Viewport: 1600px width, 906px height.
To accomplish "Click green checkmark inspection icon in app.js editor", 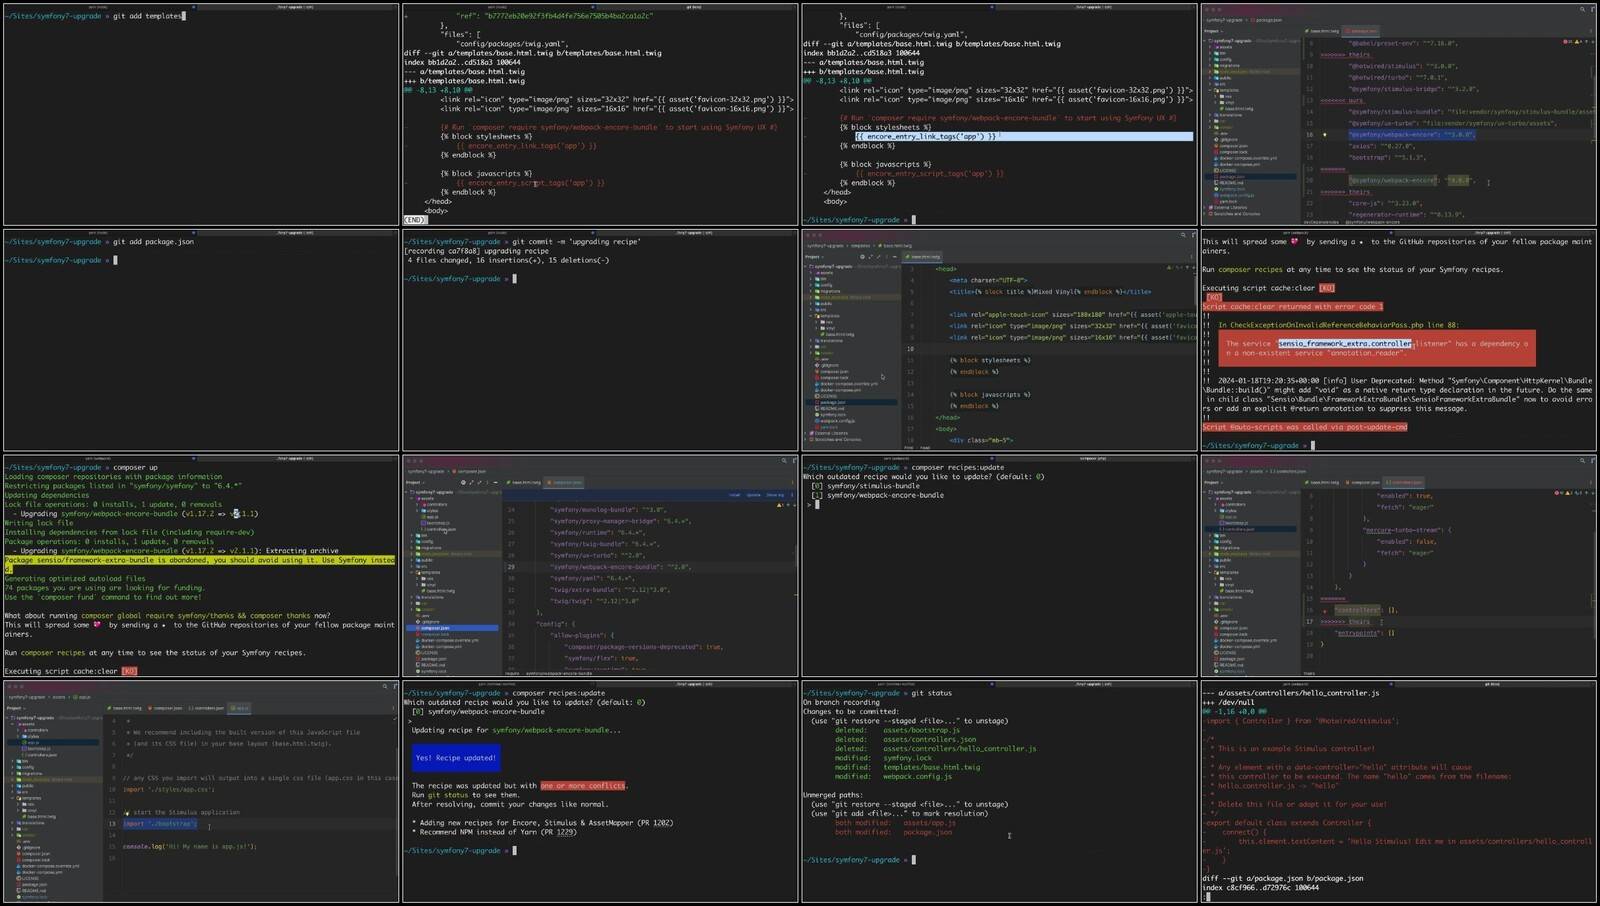I will 392,719.
